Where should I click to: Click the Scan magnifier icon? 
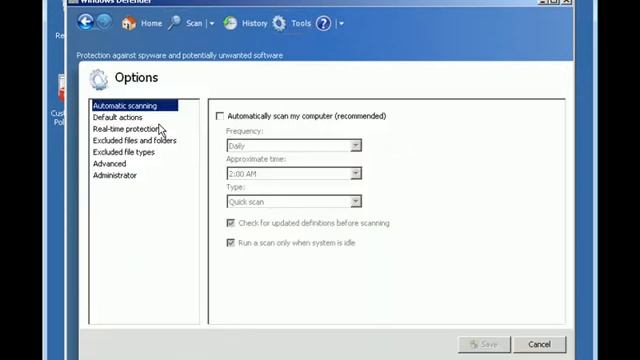175,23
